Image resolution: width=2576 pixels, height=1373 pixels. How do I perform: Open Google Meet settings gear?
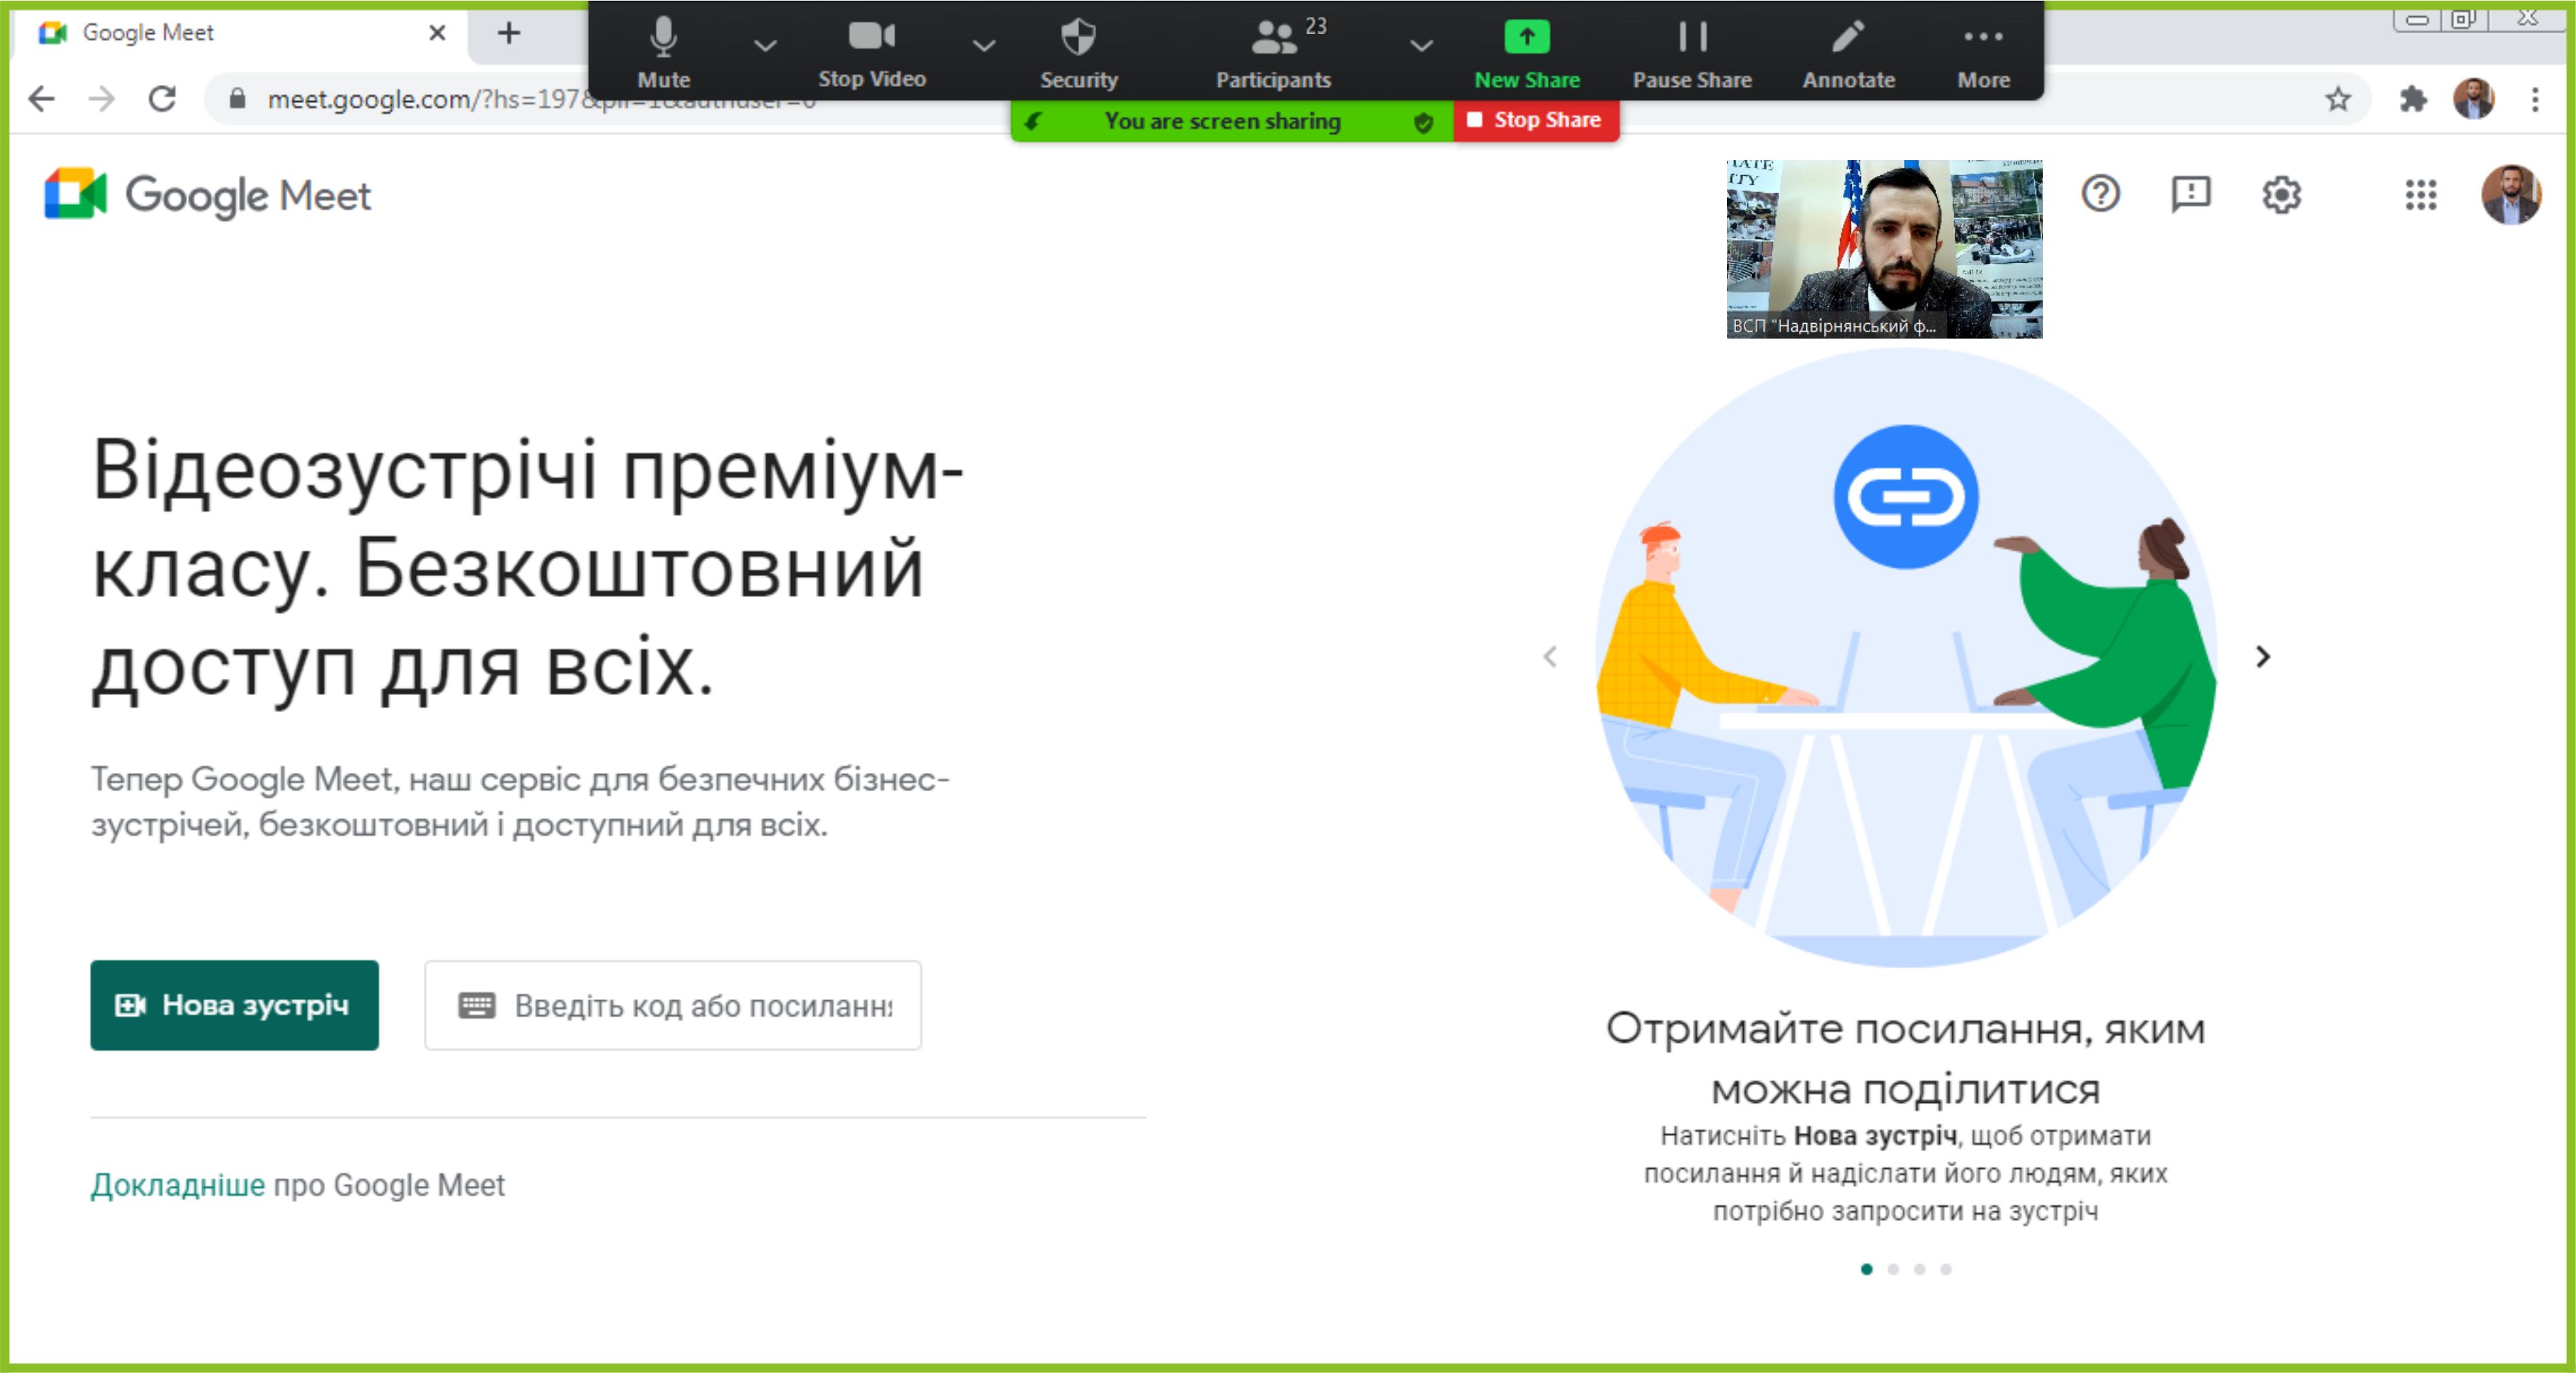point(2281,194)
